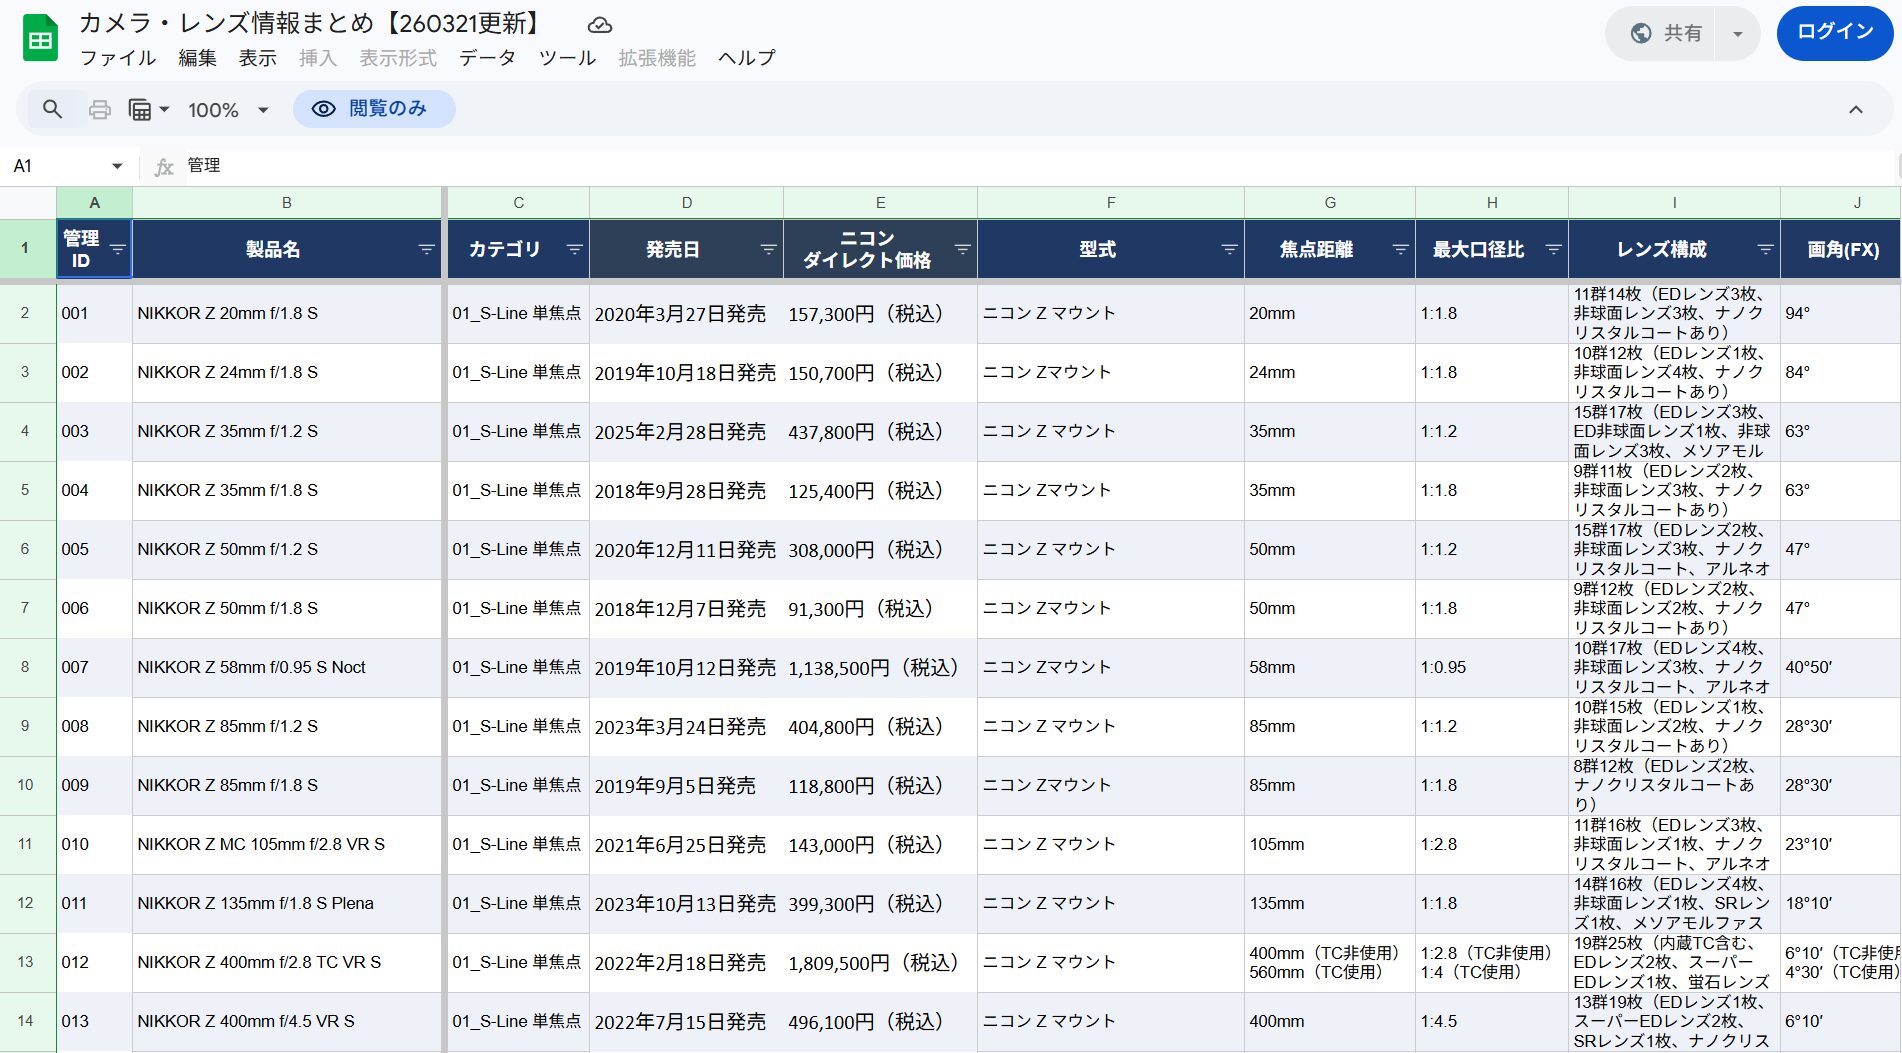The height and width of the screenshot is (1053, 1902).
Task: Open the filter on 製品名 column header
Action: pos(426,249)
